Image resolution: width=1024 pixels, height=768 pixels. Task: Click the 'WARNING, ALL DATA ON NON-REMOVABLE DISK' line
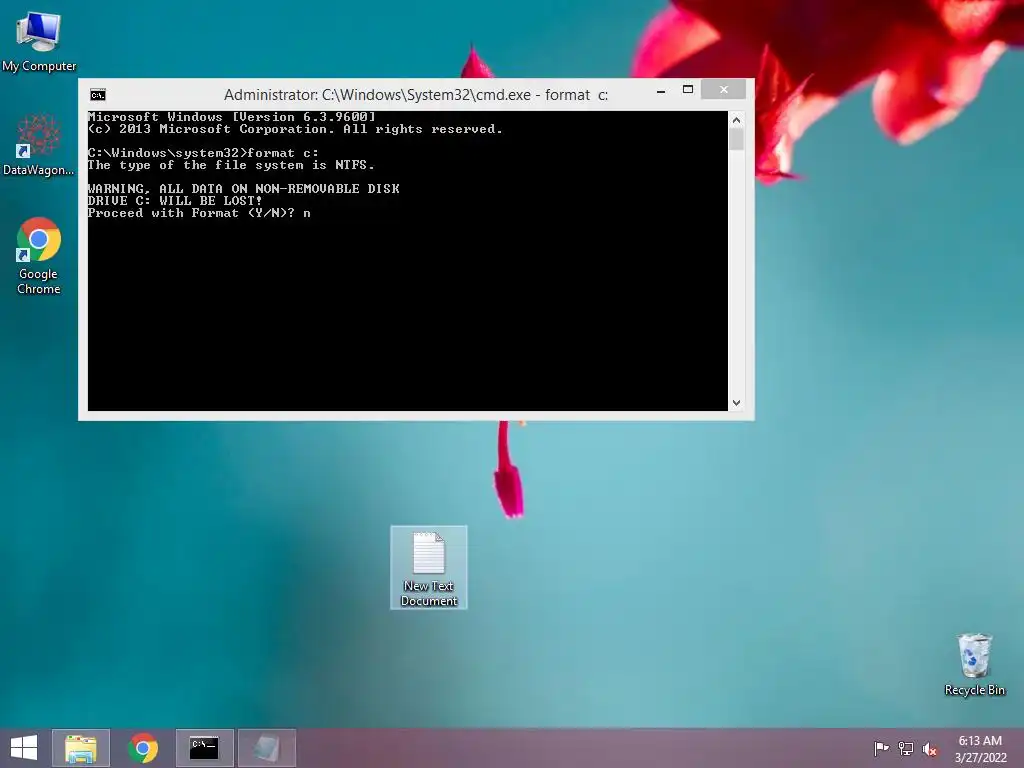(244, 189)
